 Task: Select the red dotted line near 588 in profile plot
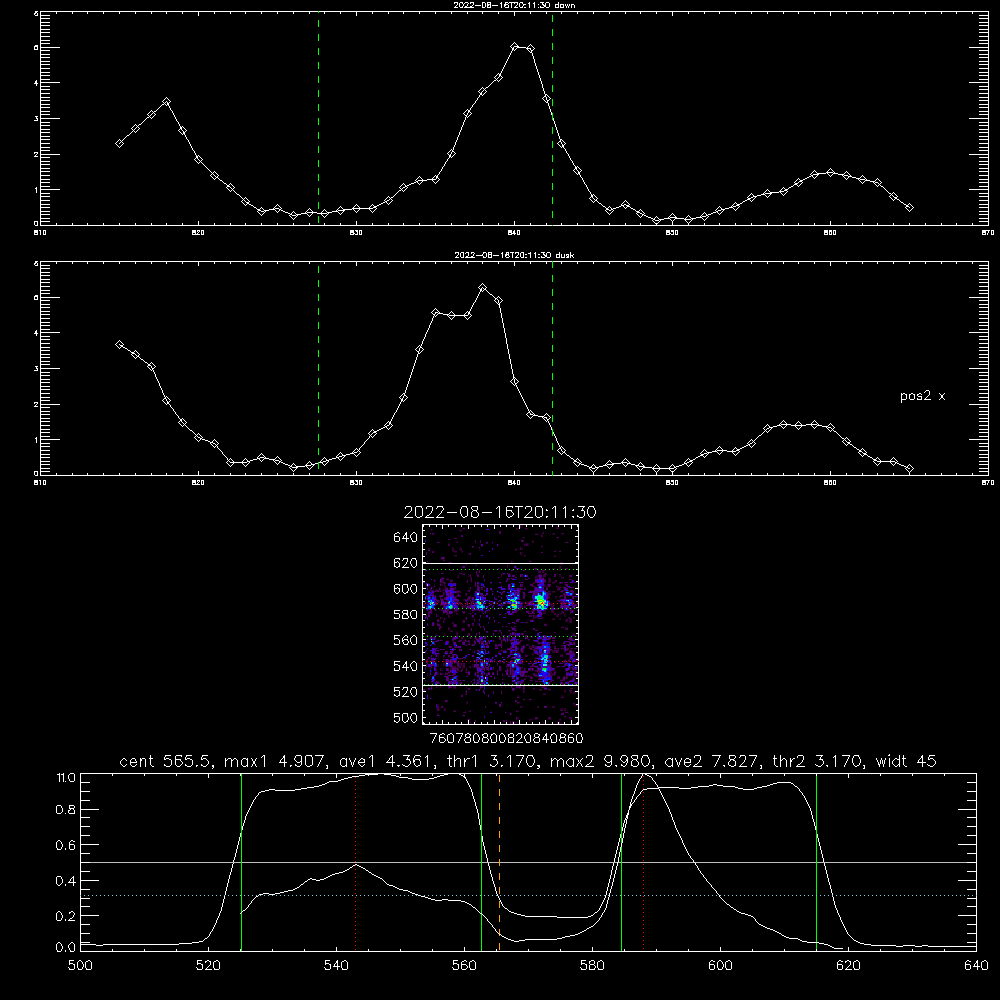(643, 862)
